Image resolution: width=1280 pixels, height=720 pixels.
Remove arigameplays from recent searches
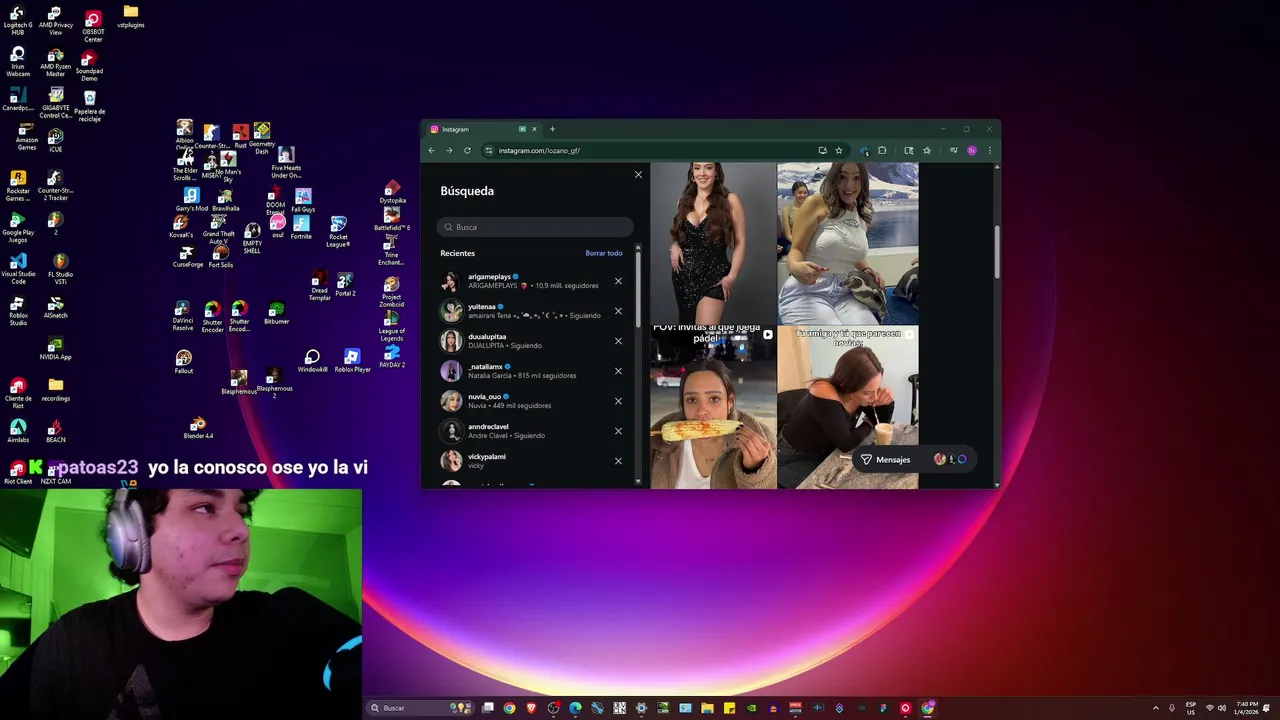pyautogui.click(x=618, y=281)
